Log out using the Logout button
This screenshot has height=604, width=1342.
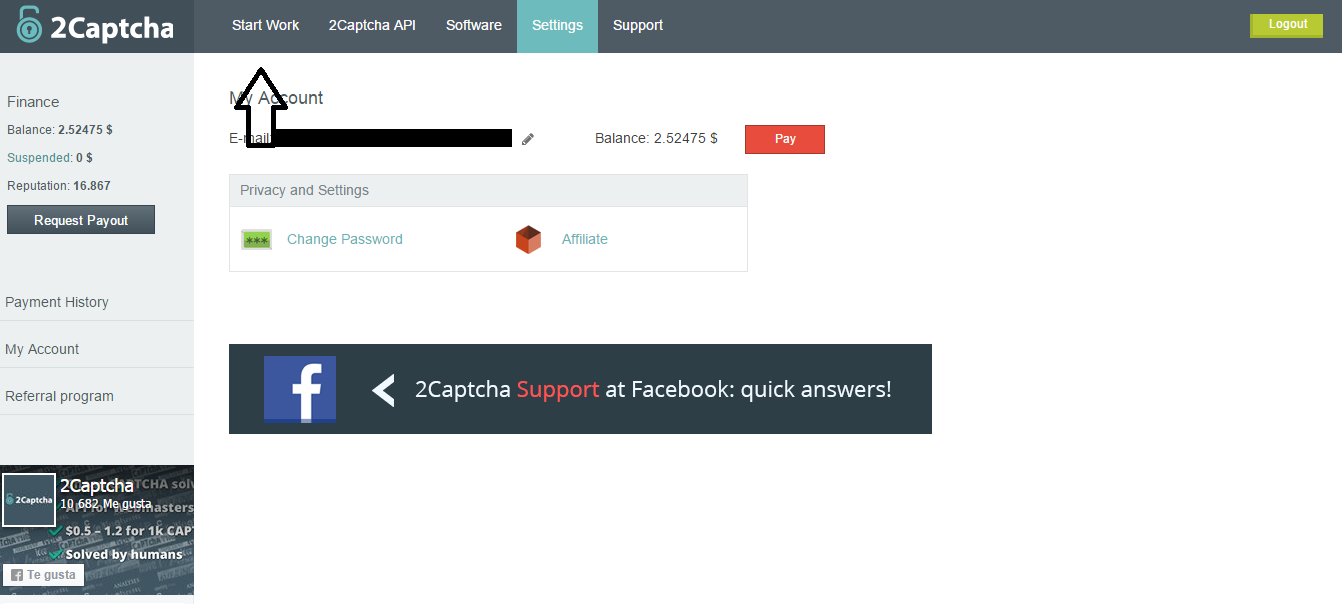tap(1288, 25)
